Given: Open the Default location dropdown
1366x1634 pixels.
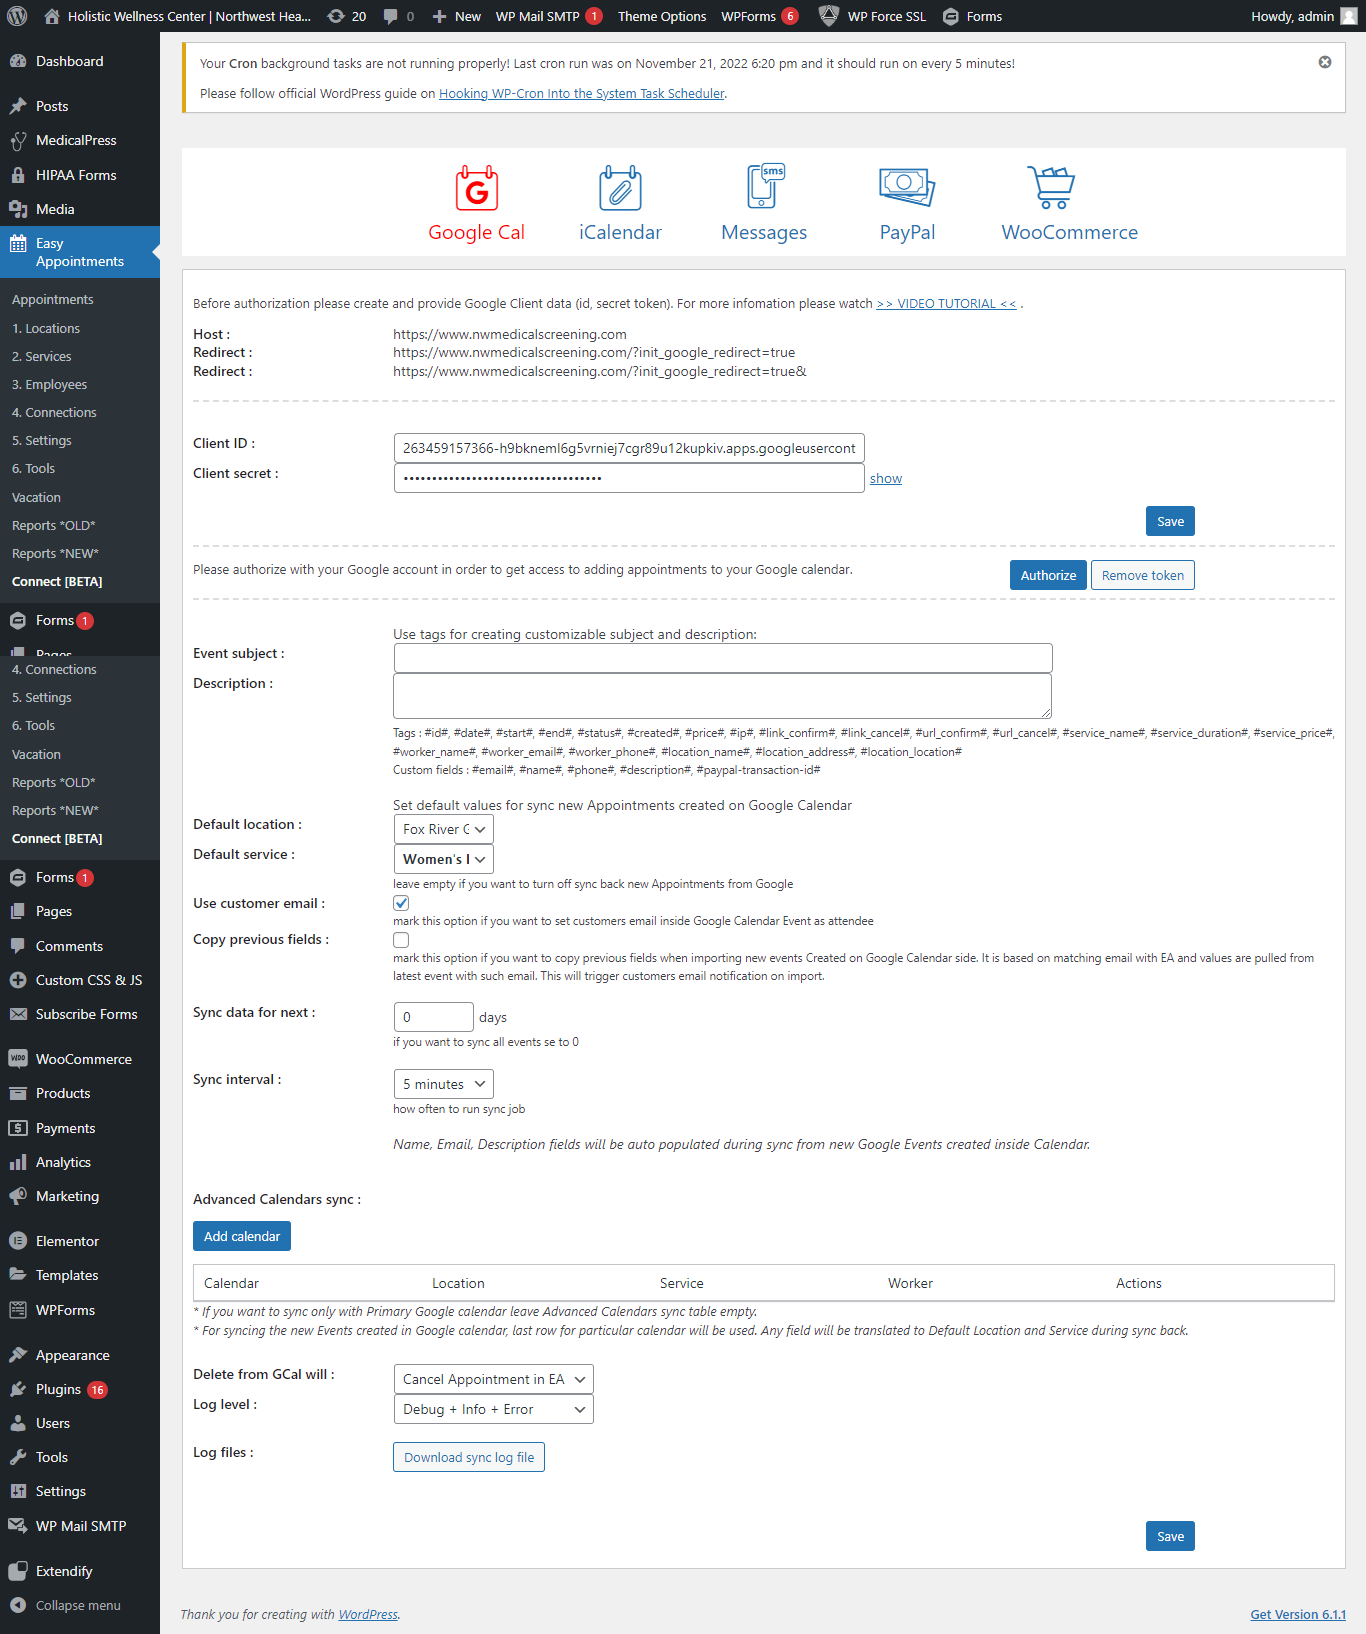Looking at the screenshot, I should tap(444, 829).
